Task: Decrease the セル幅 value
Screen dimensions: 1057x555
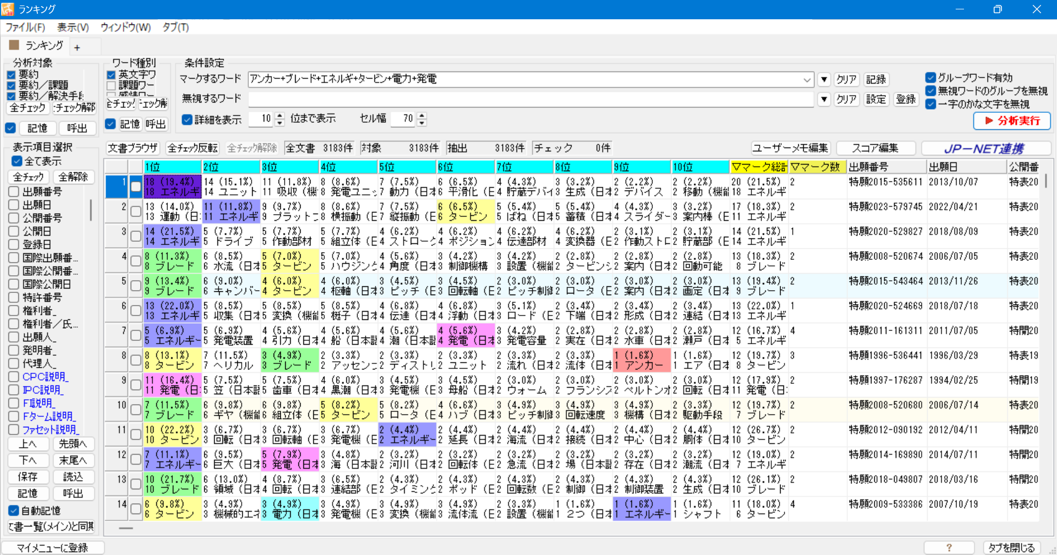Action: [422, 123]
